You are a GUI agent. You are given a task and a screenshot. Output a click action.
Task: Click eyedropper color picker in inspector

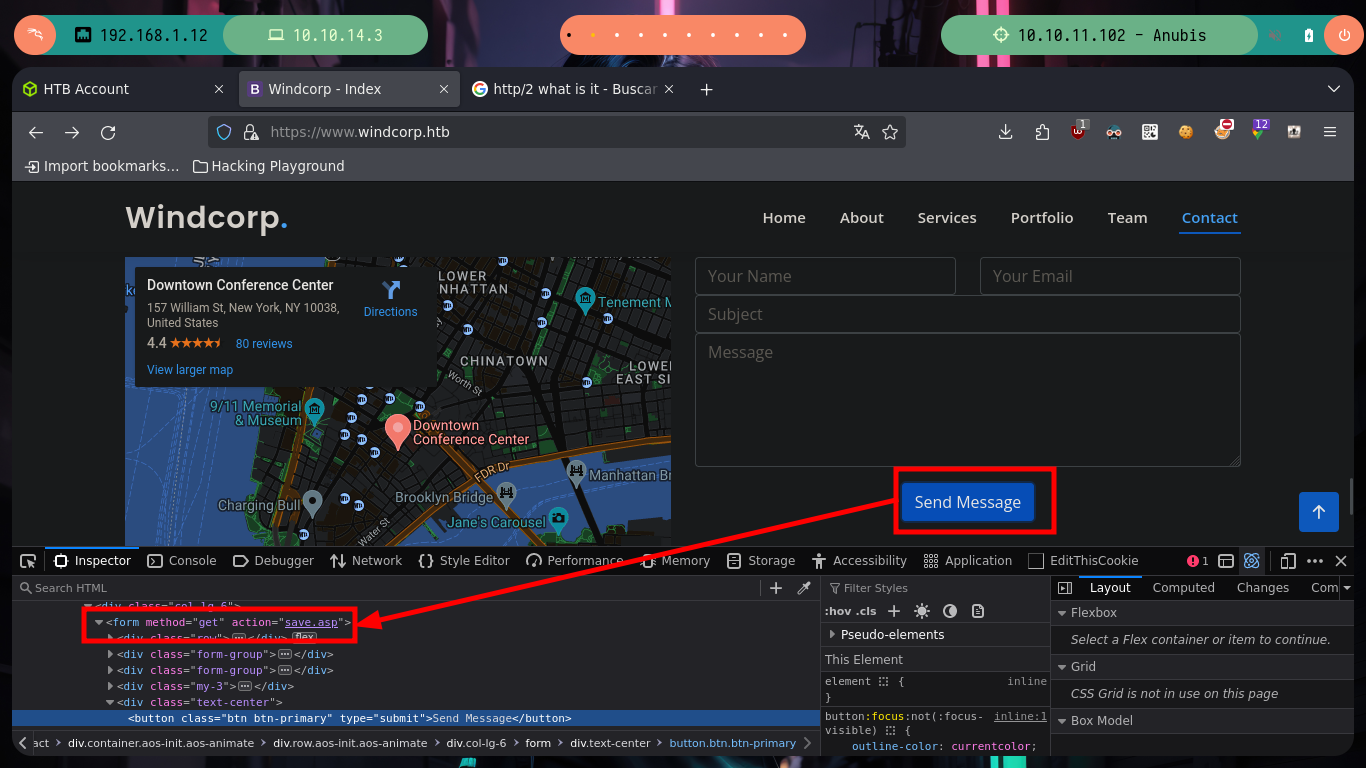coord(803,588)
